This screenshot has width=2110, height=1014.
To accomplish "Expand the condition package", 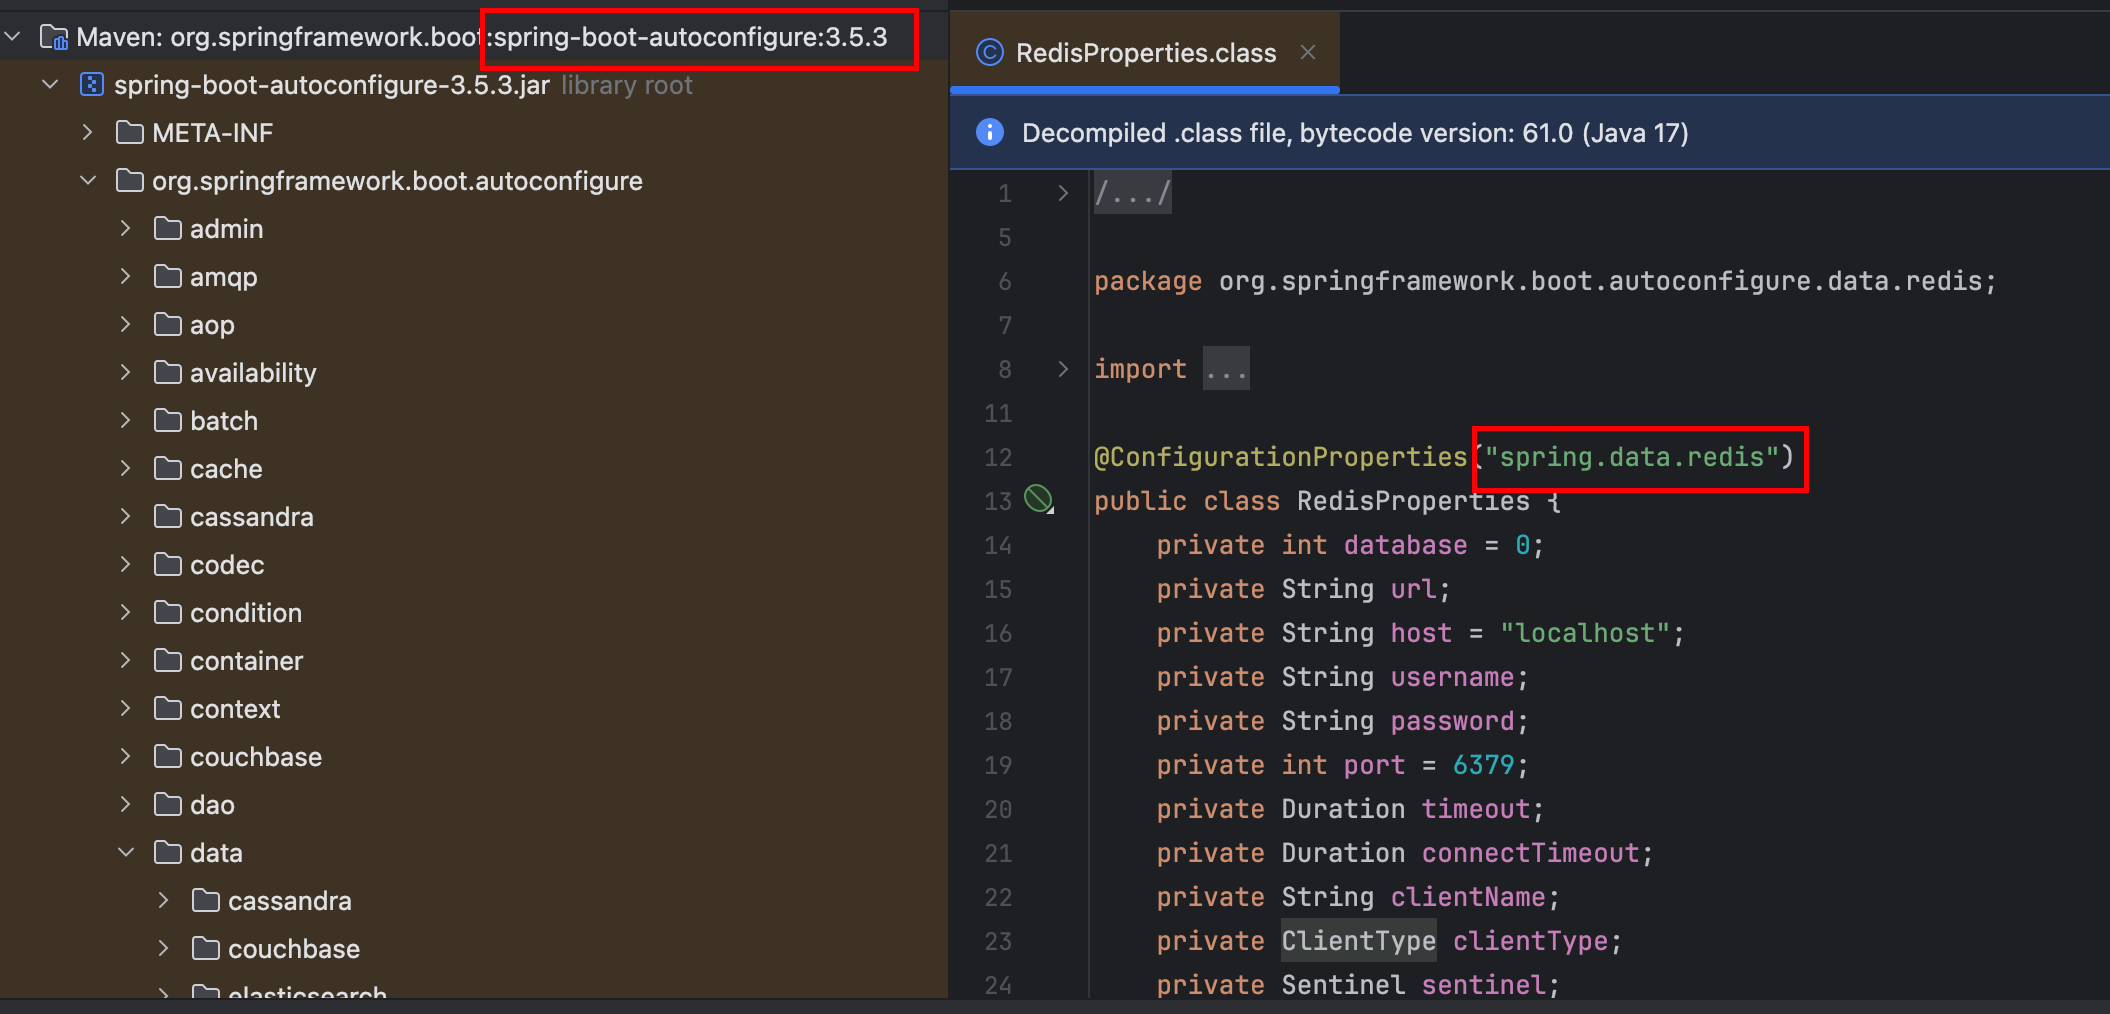I will [126, 613].
